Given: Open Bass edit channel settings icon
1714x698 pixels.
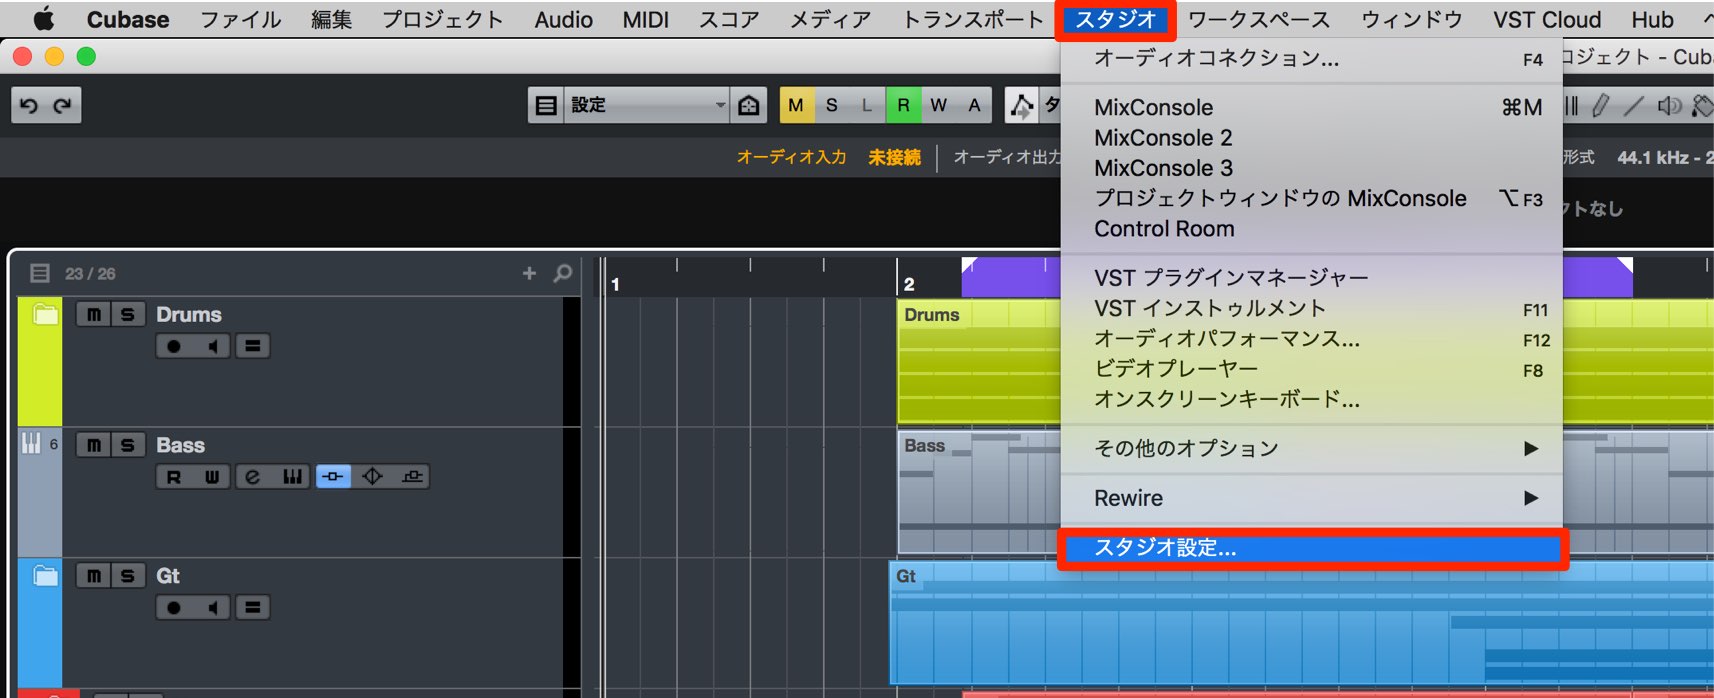Looking at the screenshot, I should tap(252, 477).
